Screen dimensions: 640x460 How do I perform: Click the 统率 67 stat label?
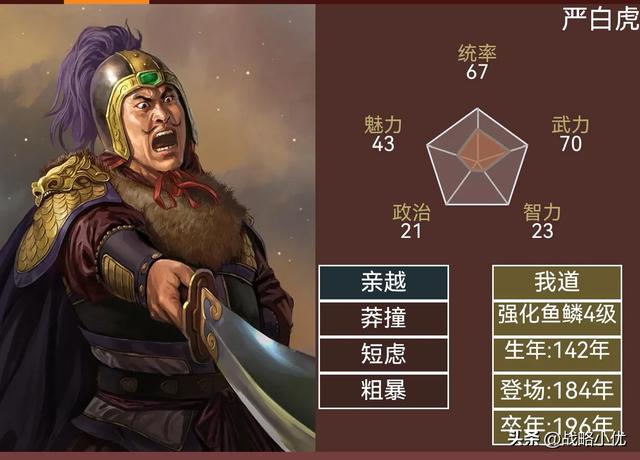(x=477, y=62)
